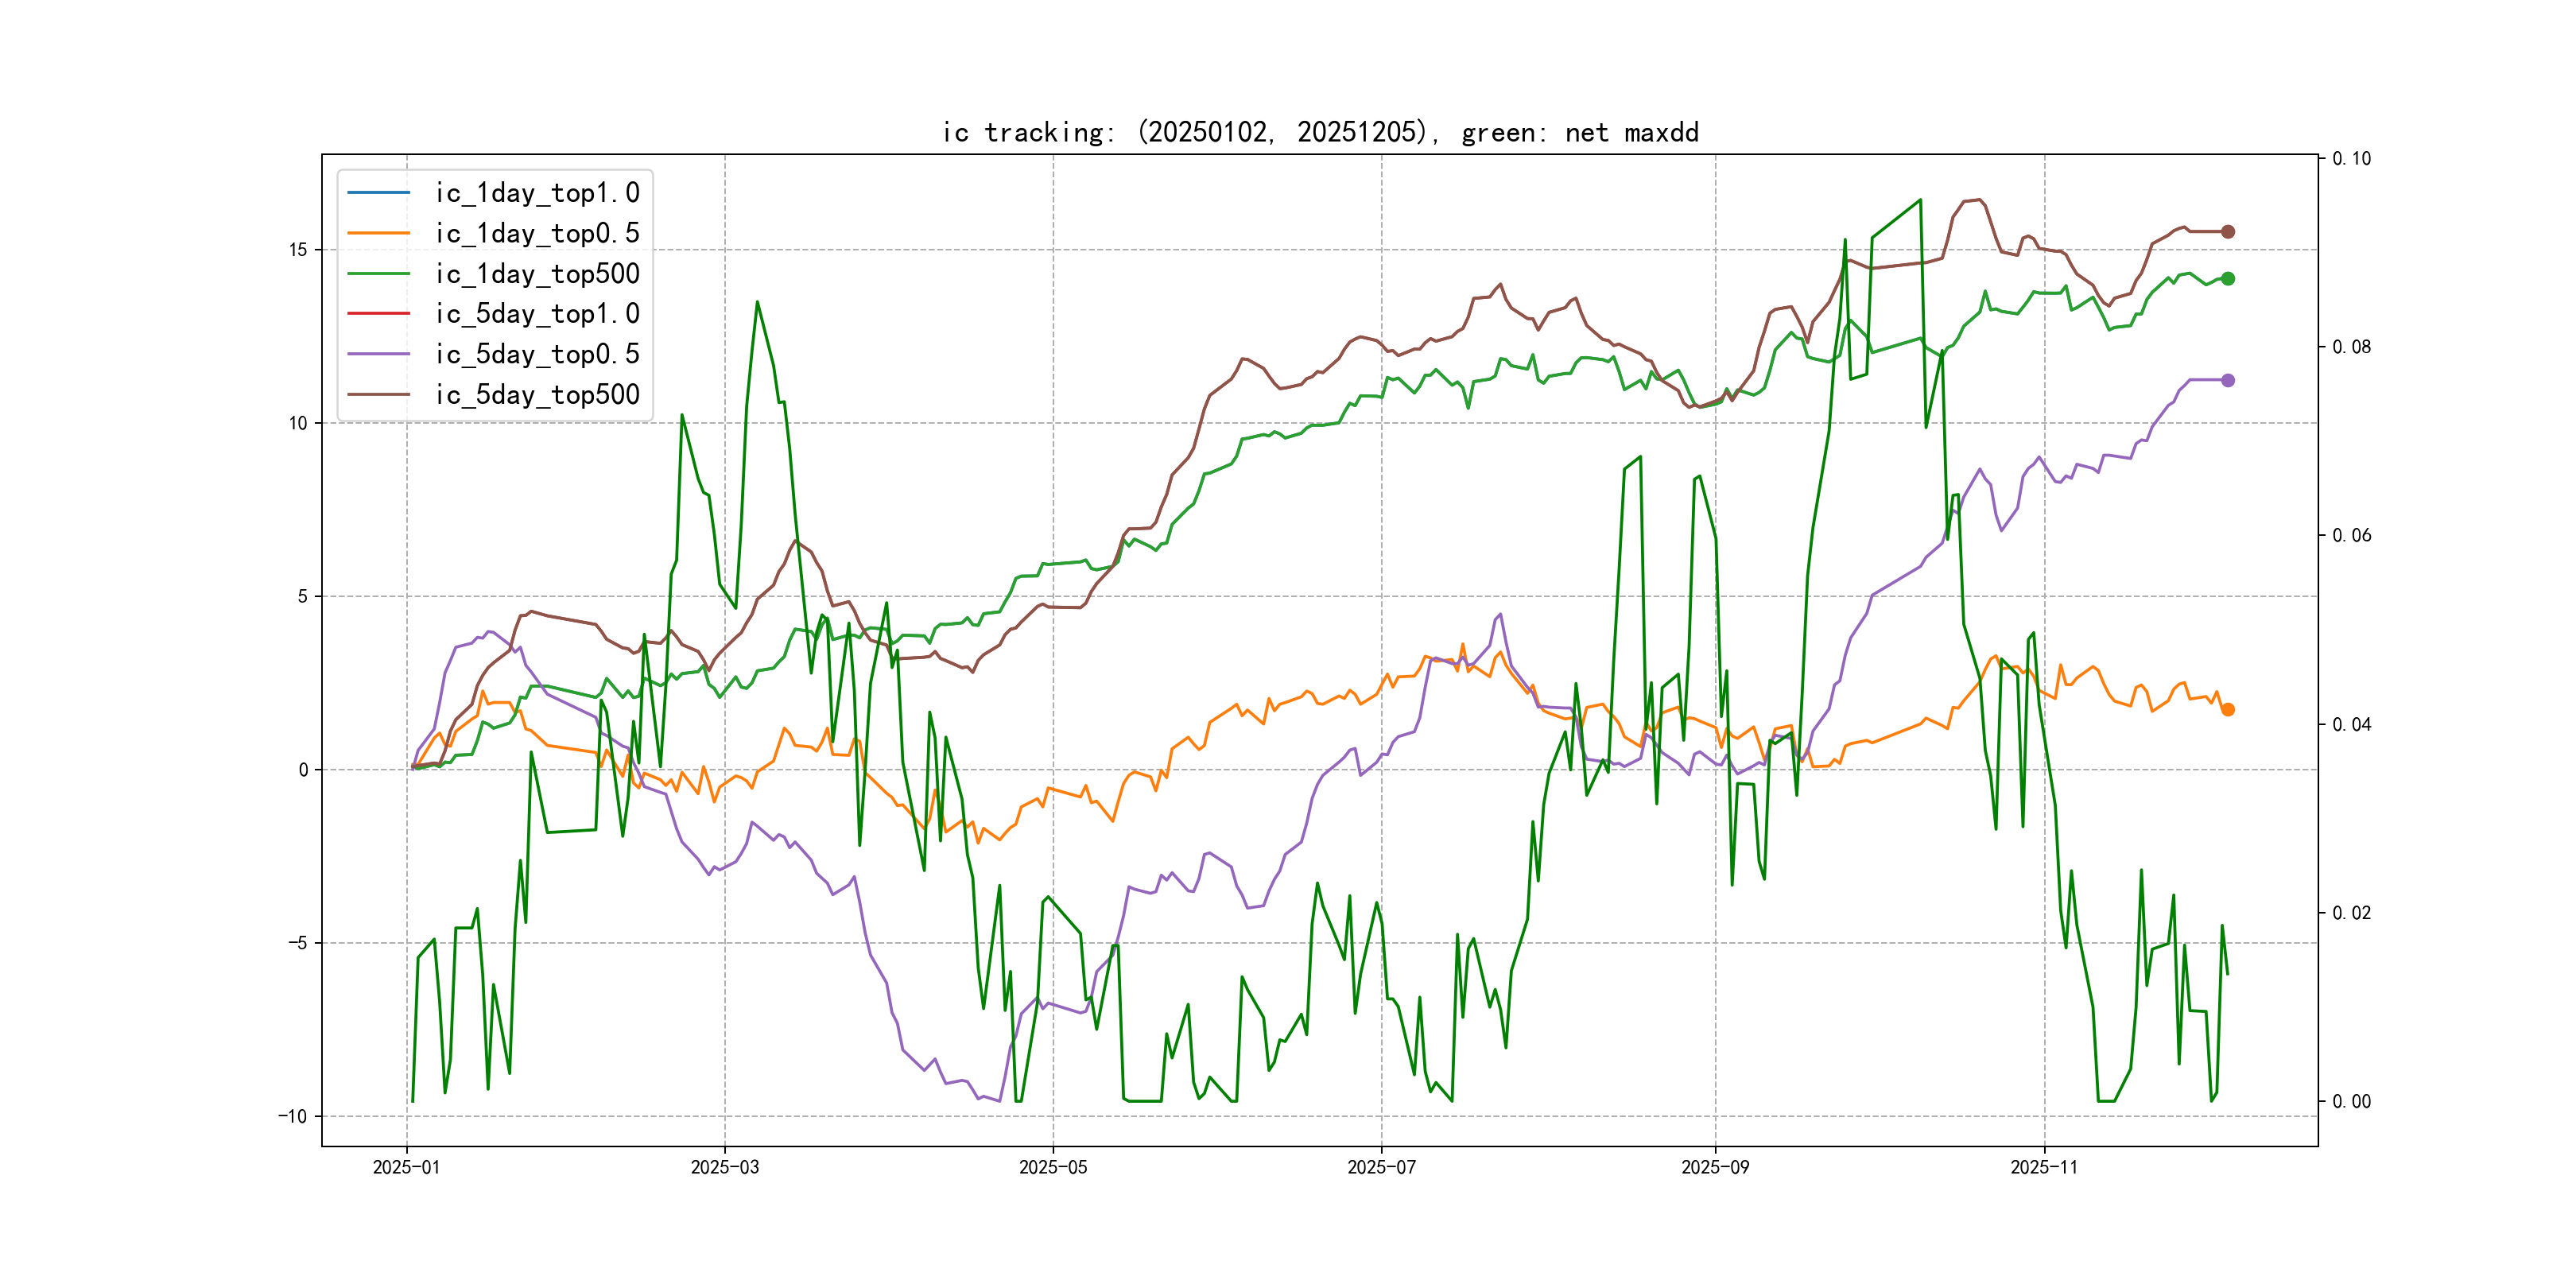Screen dimensions: 2576x1288
Task: Click the -10 label on left axis
Action: tap(293, 1116)
